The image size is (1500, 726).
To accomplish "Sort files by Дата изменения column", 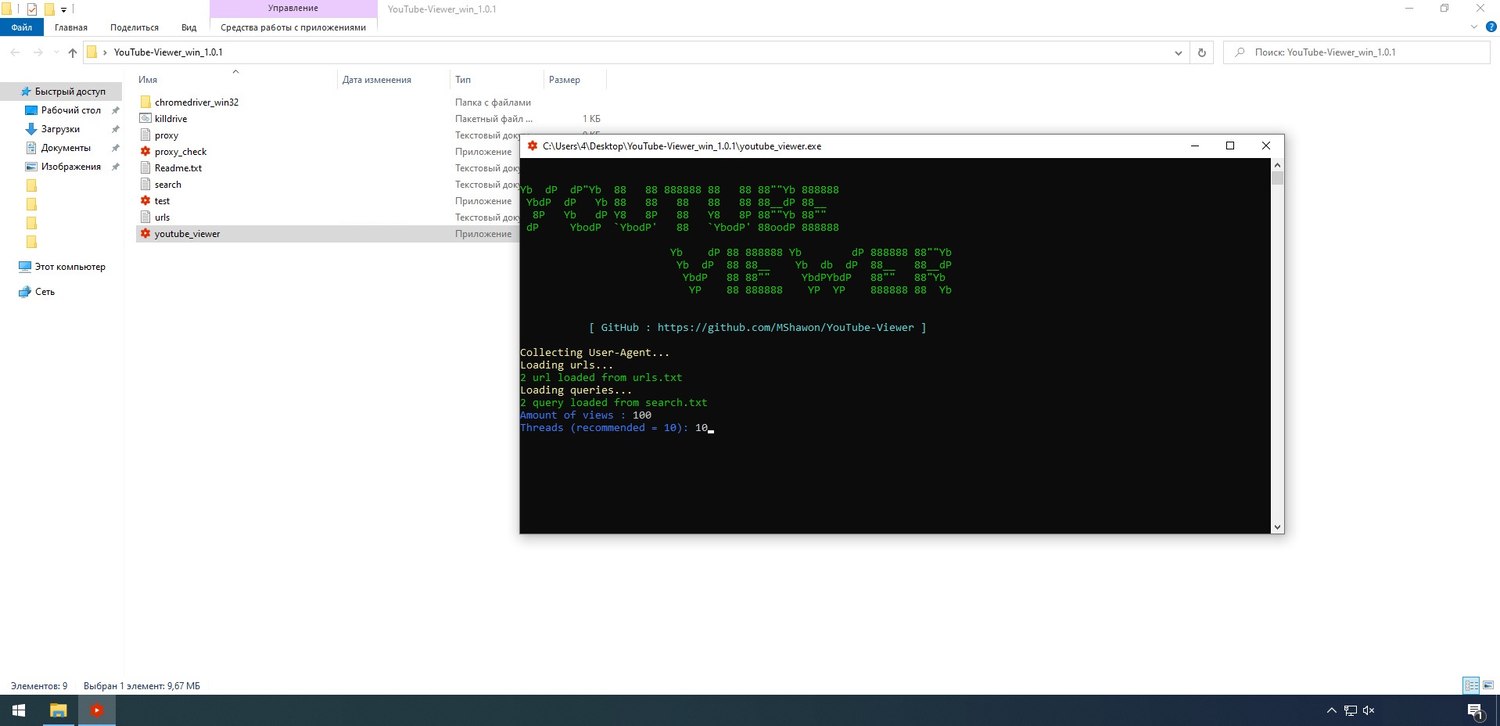I will tap(376, 79).
